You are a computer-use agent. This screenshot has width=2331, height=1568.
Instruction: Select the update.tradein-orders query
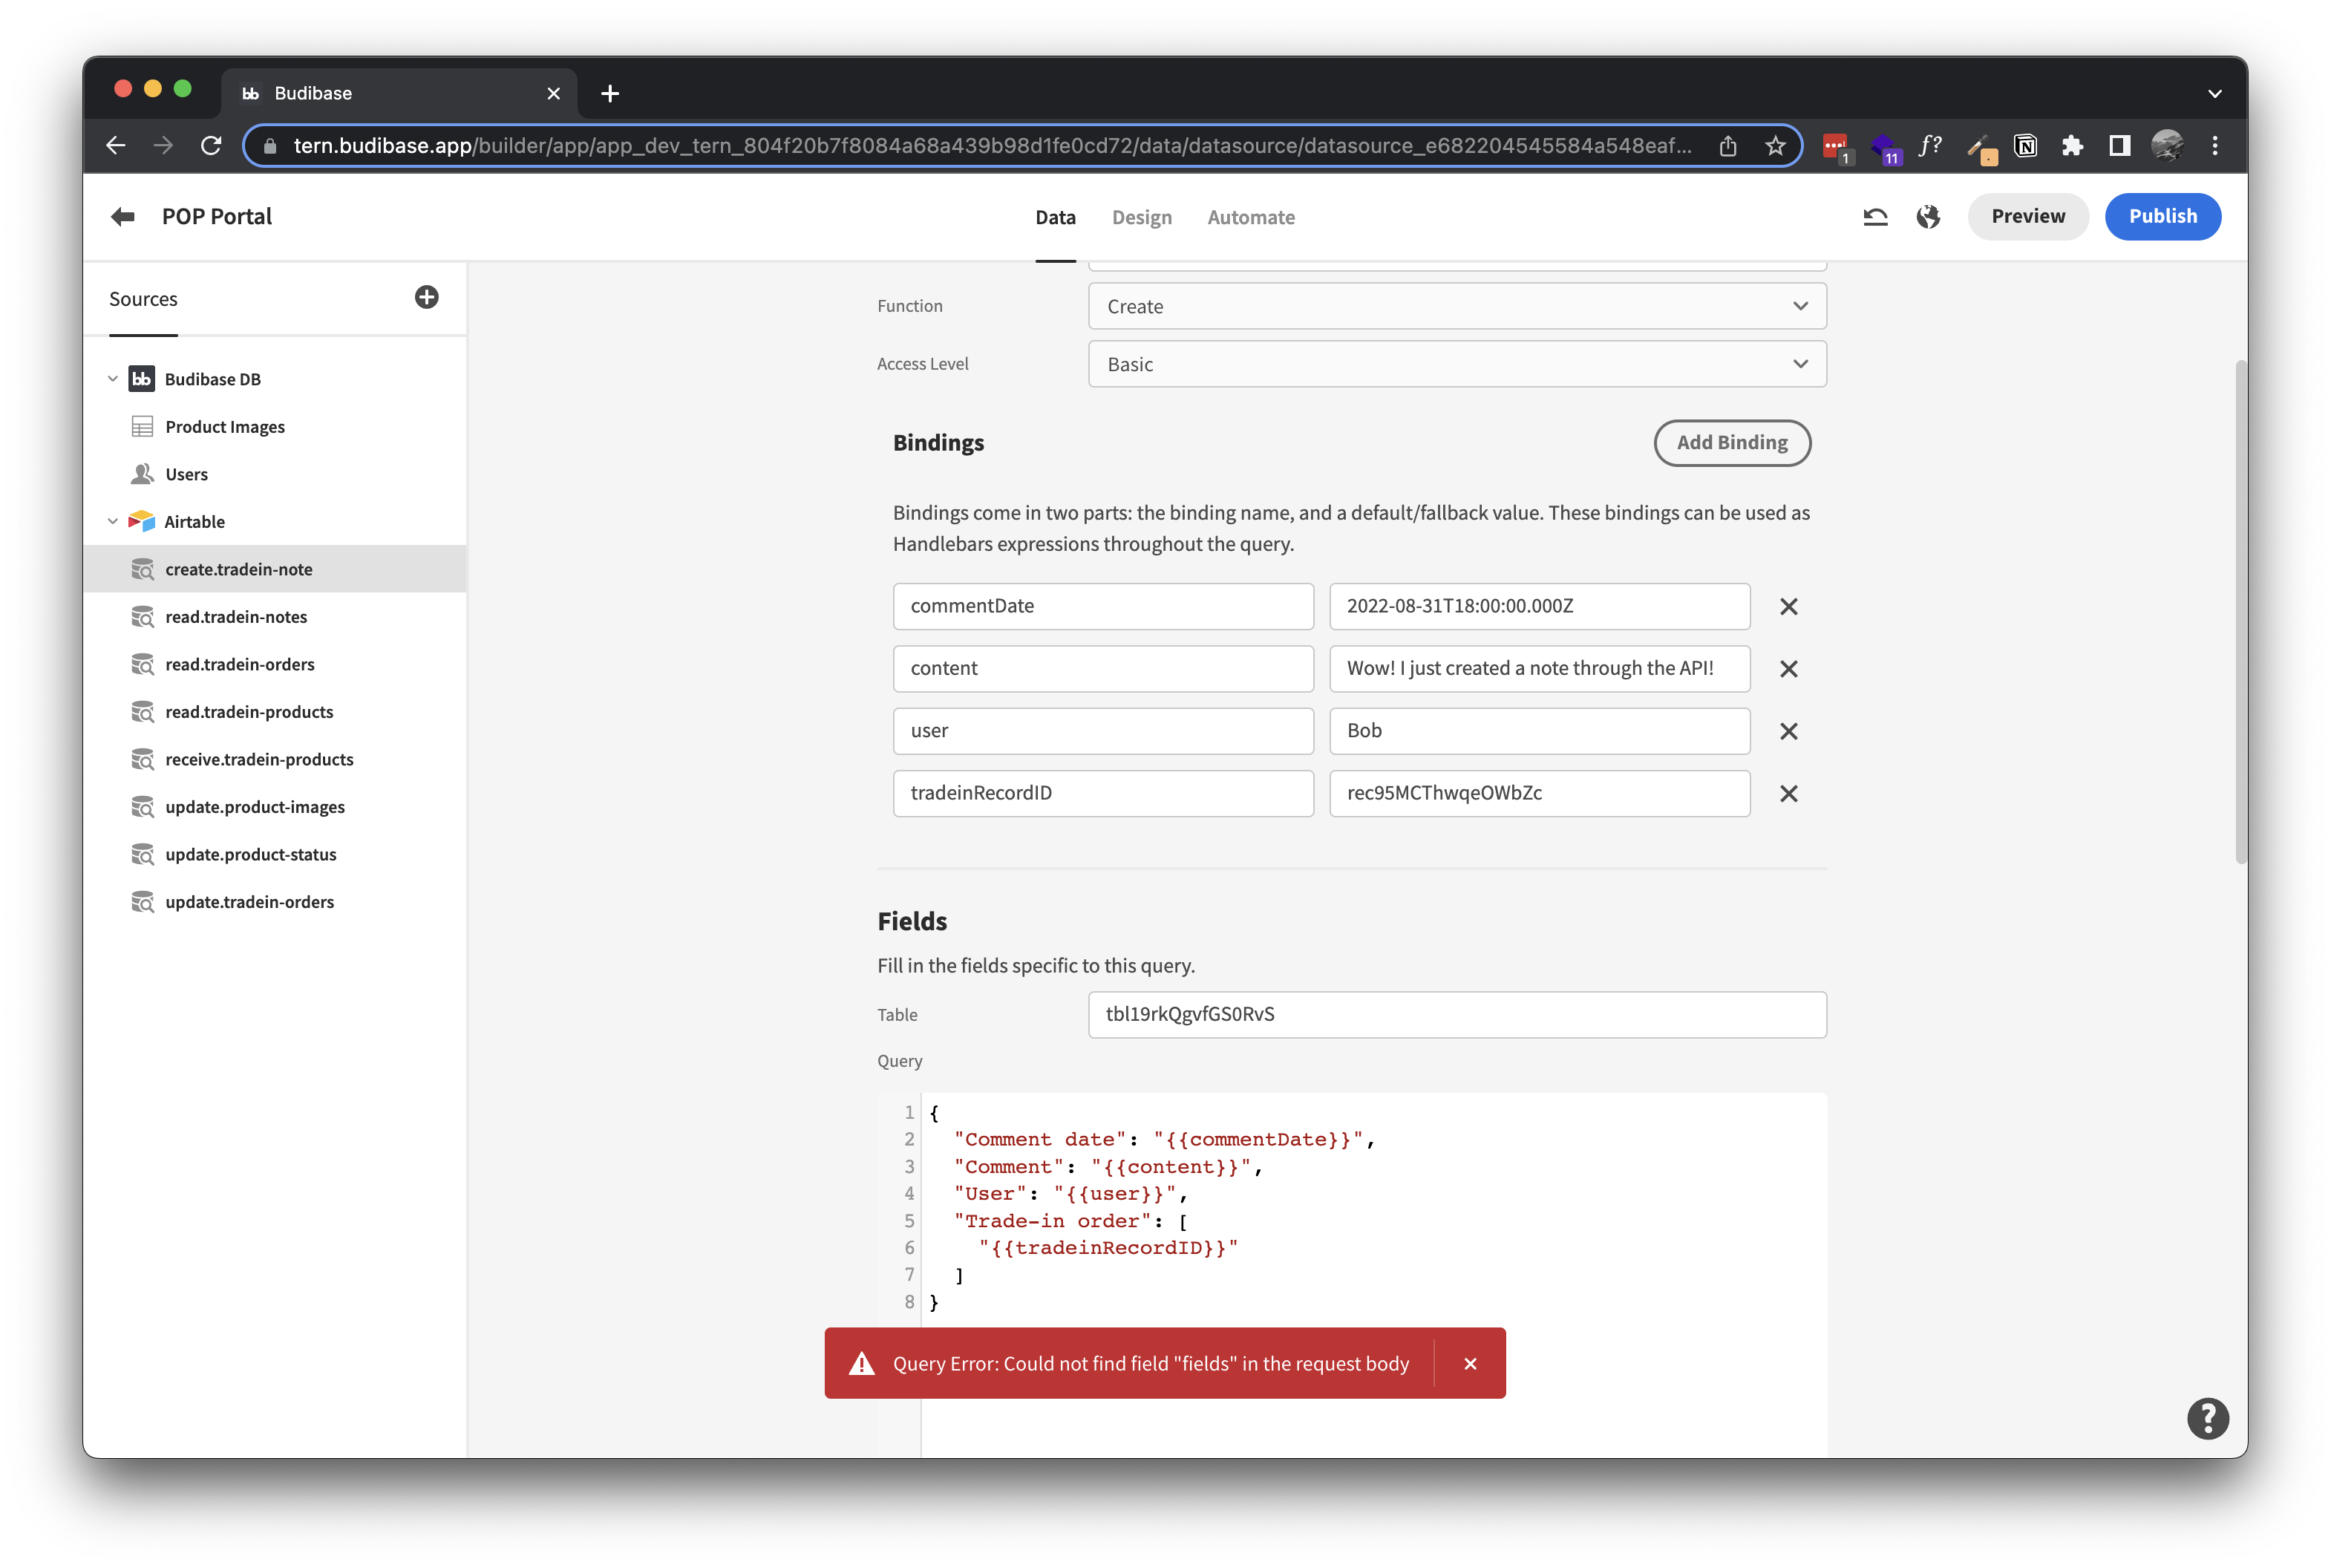[x=275, y=902]
